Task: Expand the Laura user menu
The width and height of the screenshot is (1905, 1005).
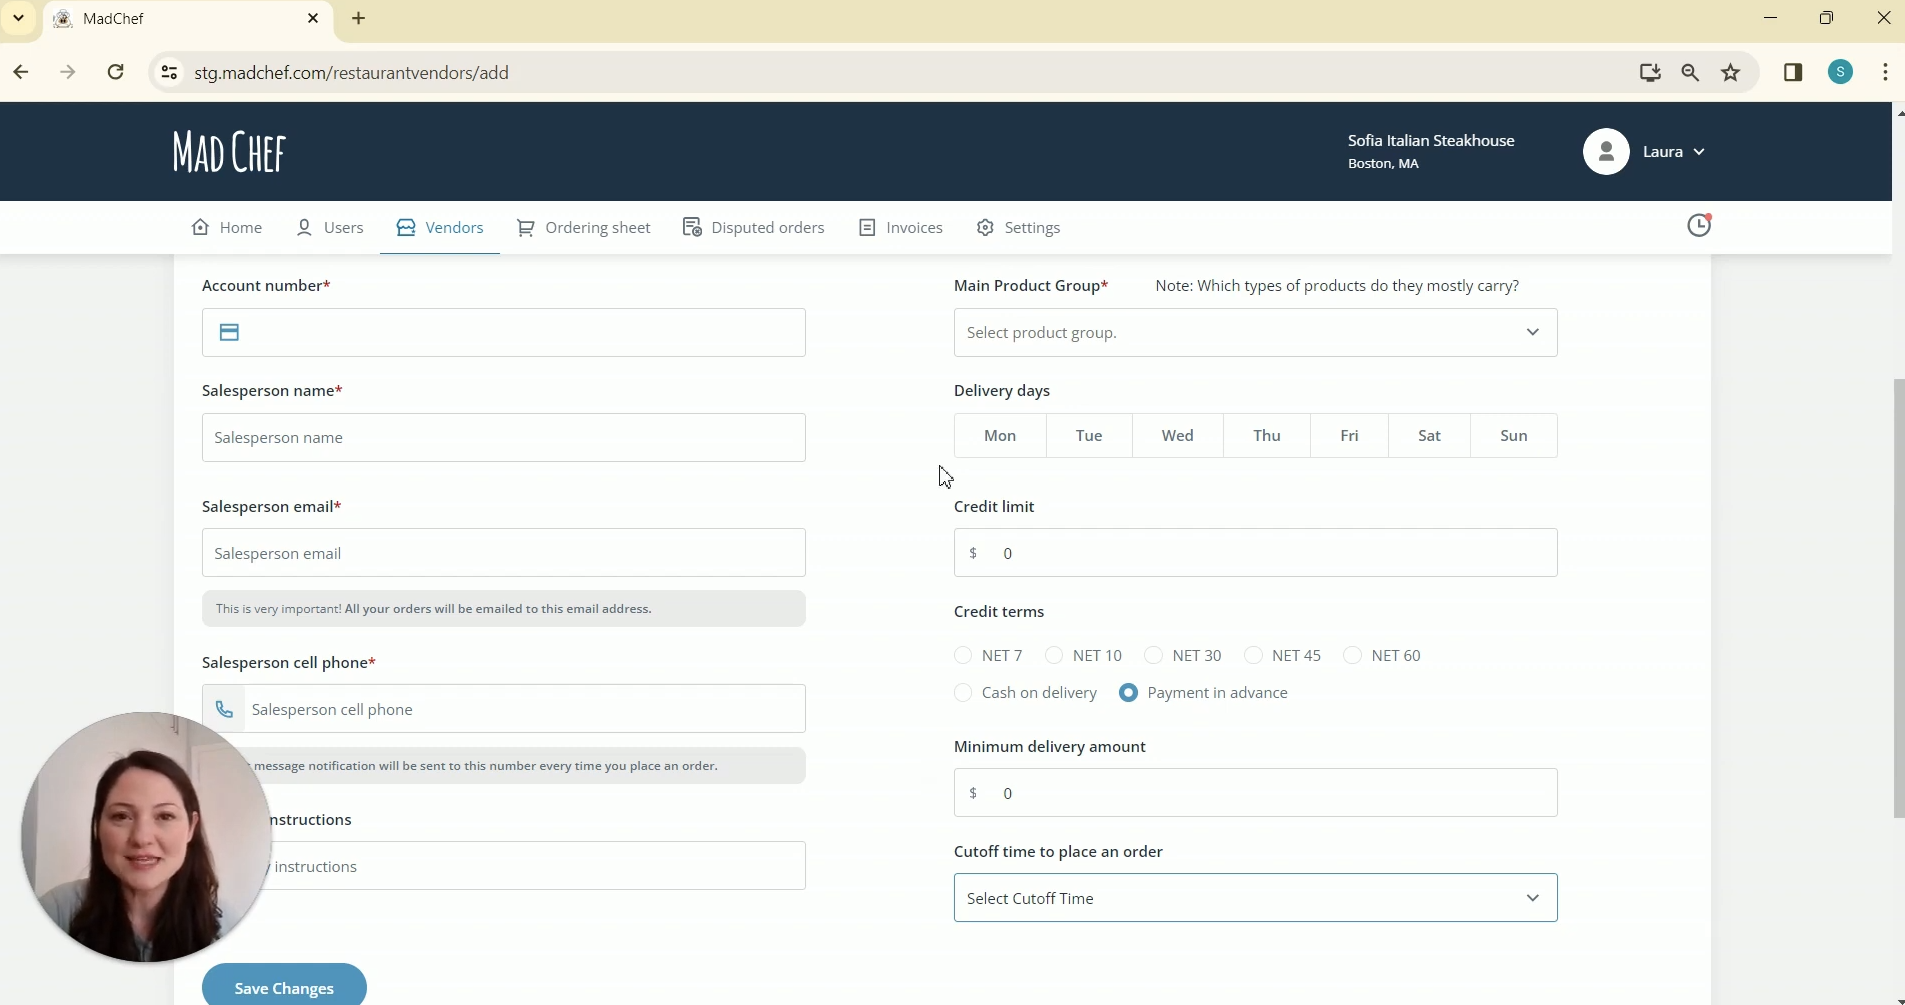Action: pos(1675,152)
